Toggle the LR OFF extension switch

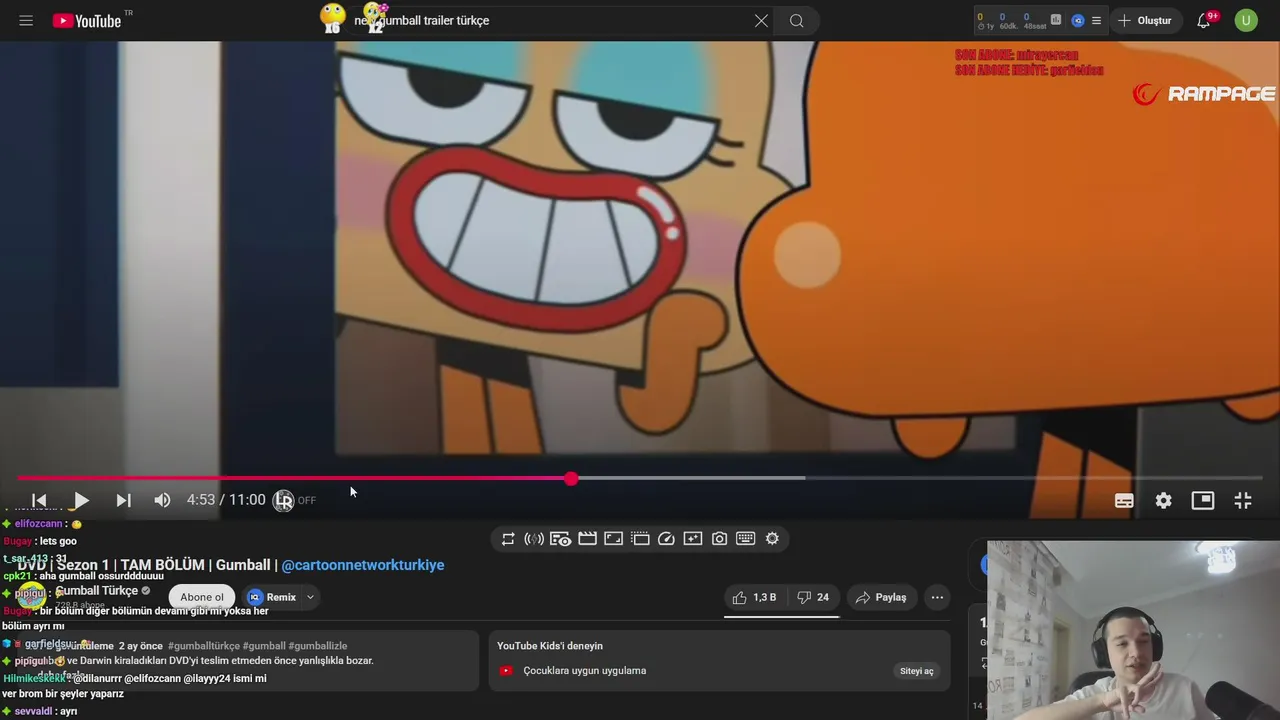click(295, 500)
